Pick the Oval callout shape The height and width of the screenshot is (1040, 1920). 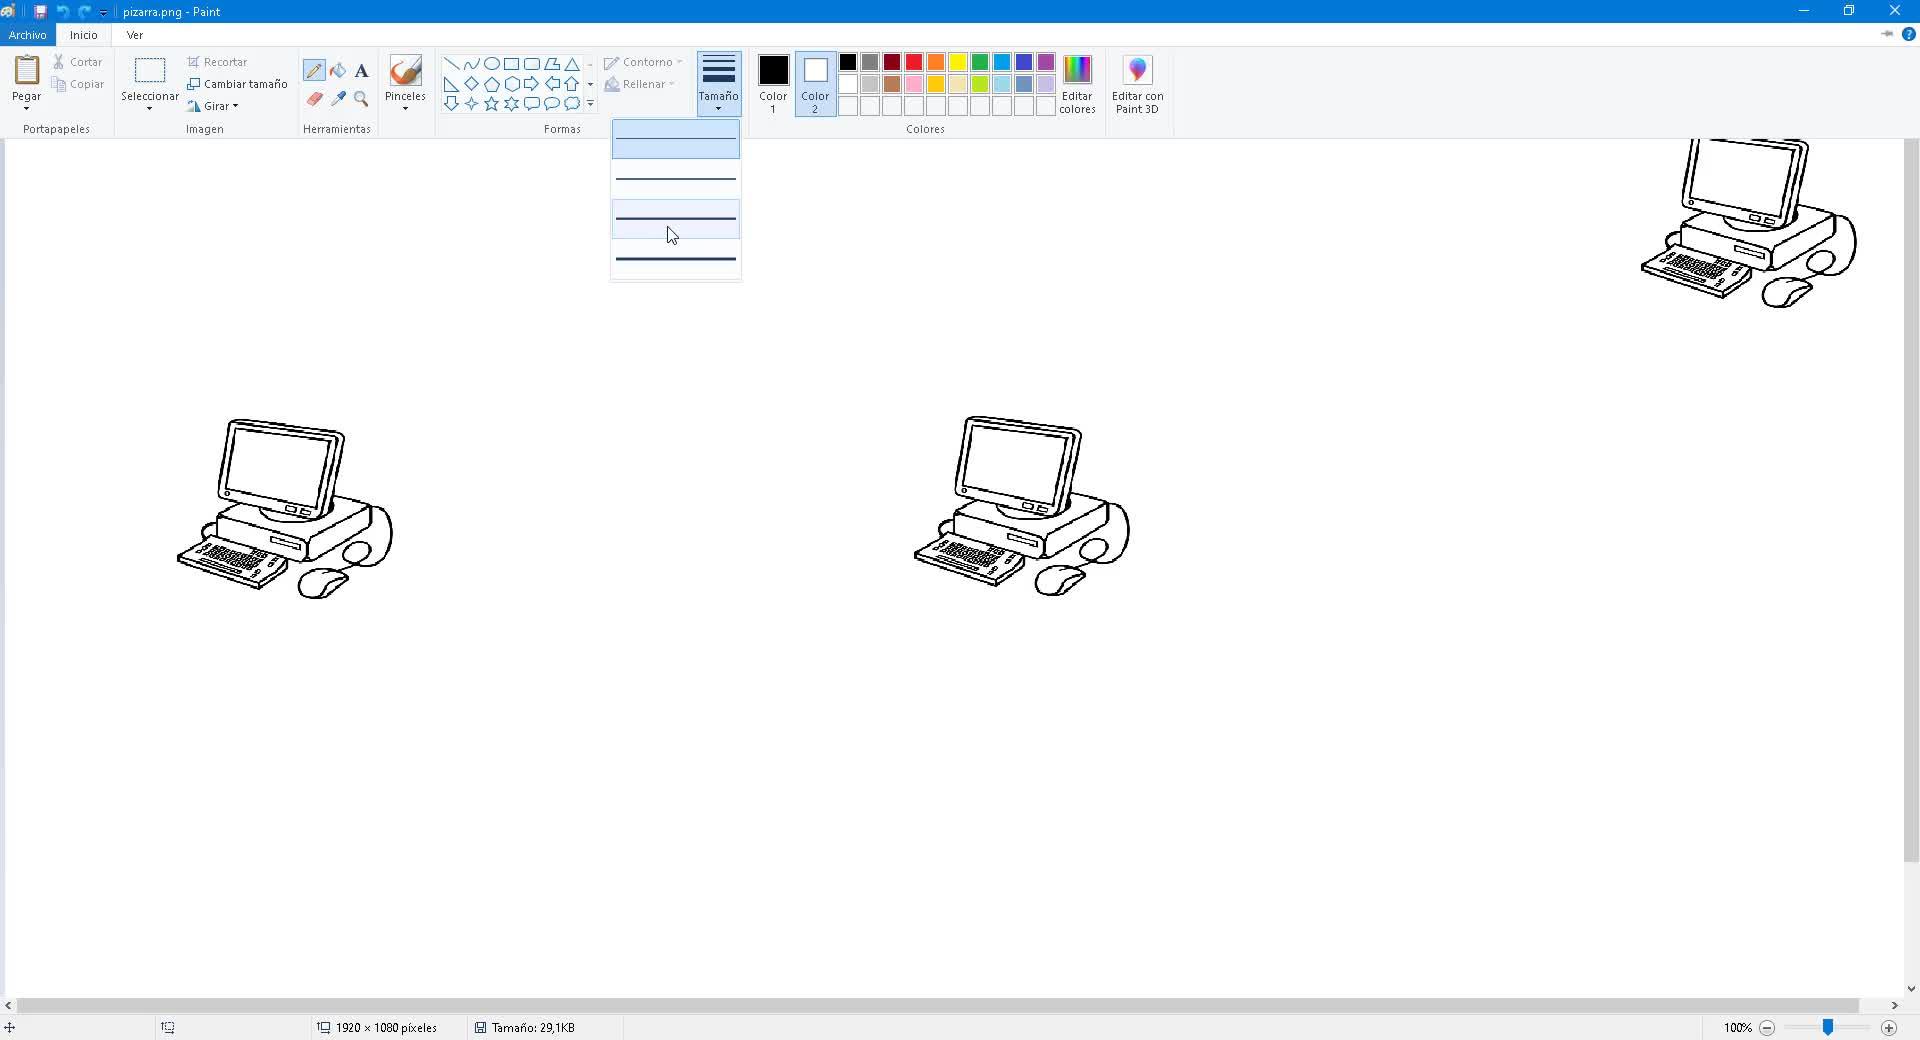(x=551, y=103)
